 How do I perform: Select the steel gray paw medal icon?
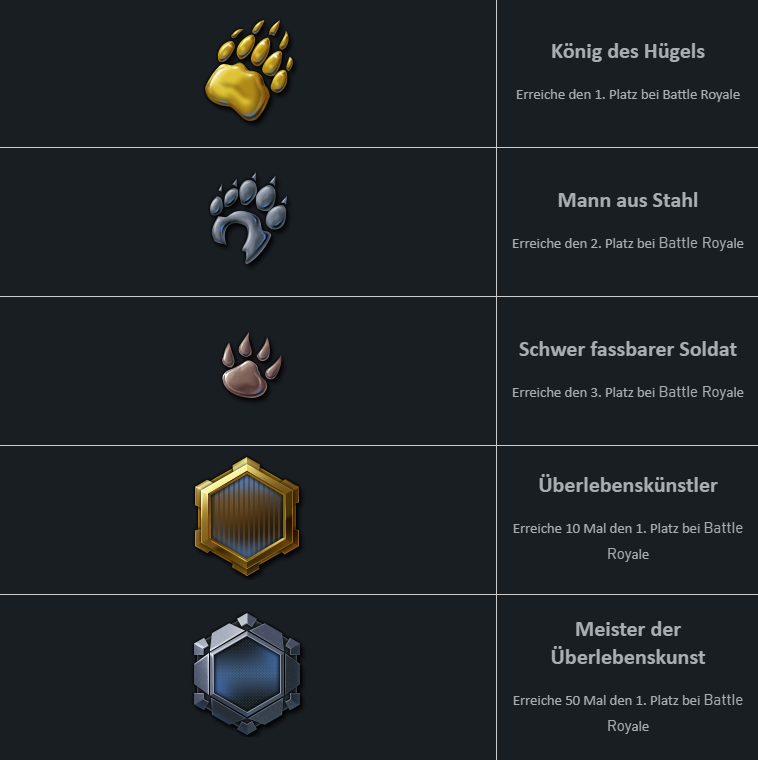(x=248, y=218)
